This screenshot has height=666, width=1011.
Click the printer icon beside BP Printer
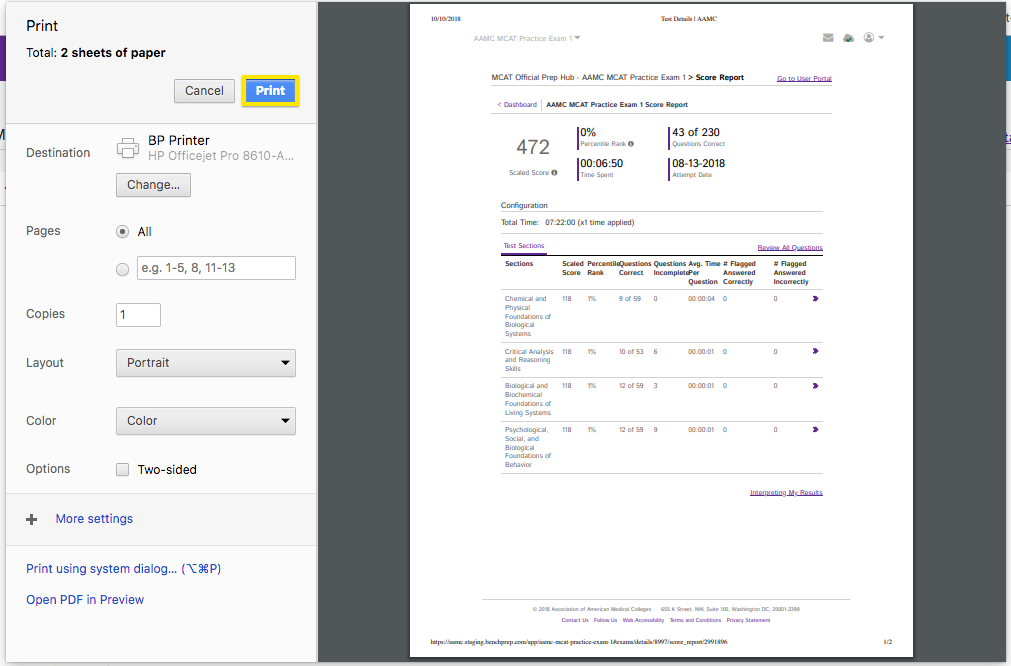(128, 148)
